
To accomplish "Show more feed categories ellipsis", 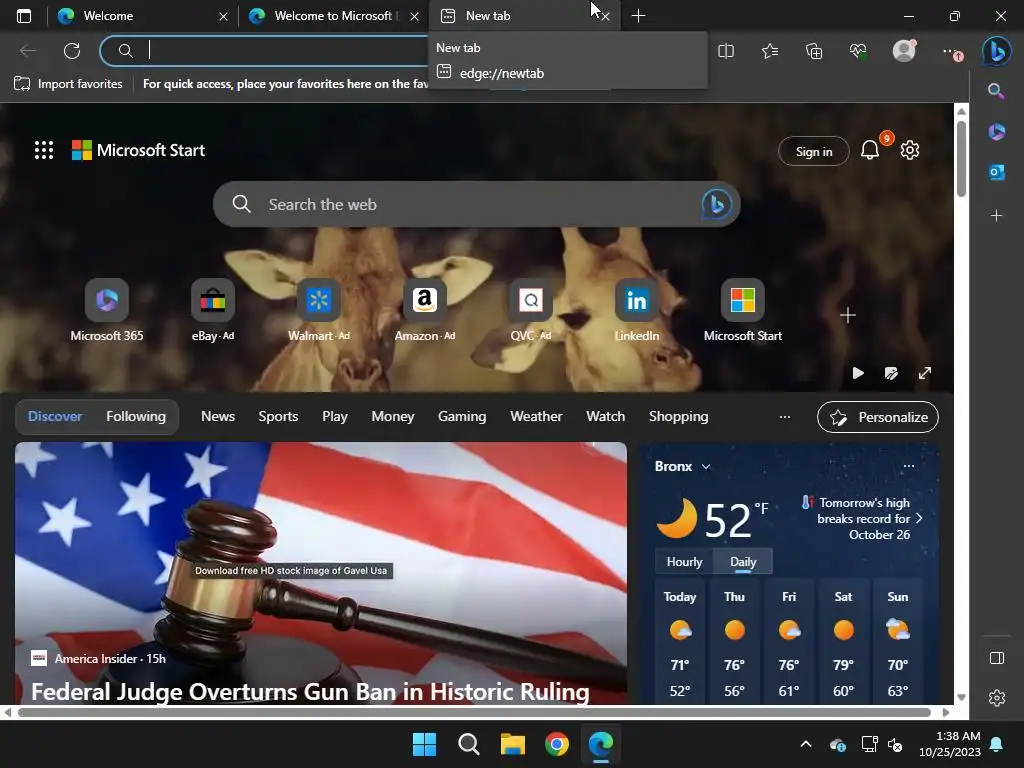I will (784, 417).
